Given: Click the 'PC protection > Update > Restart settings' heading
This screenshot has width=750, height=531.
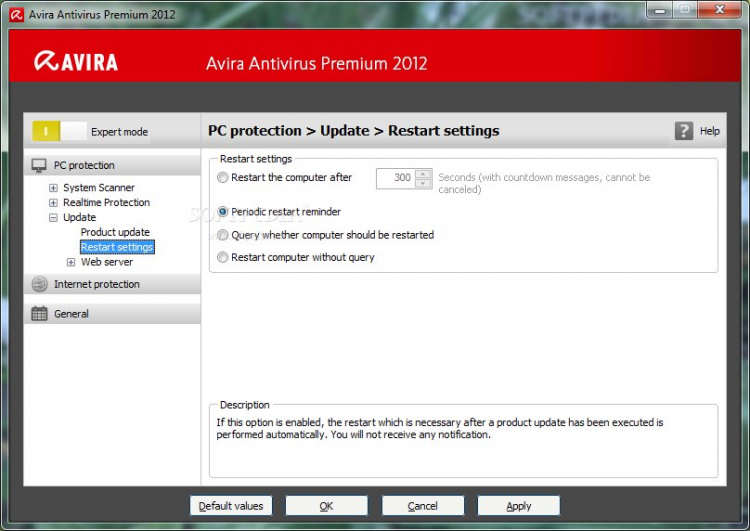Looking at the screenshot, I should pos(353,131).
